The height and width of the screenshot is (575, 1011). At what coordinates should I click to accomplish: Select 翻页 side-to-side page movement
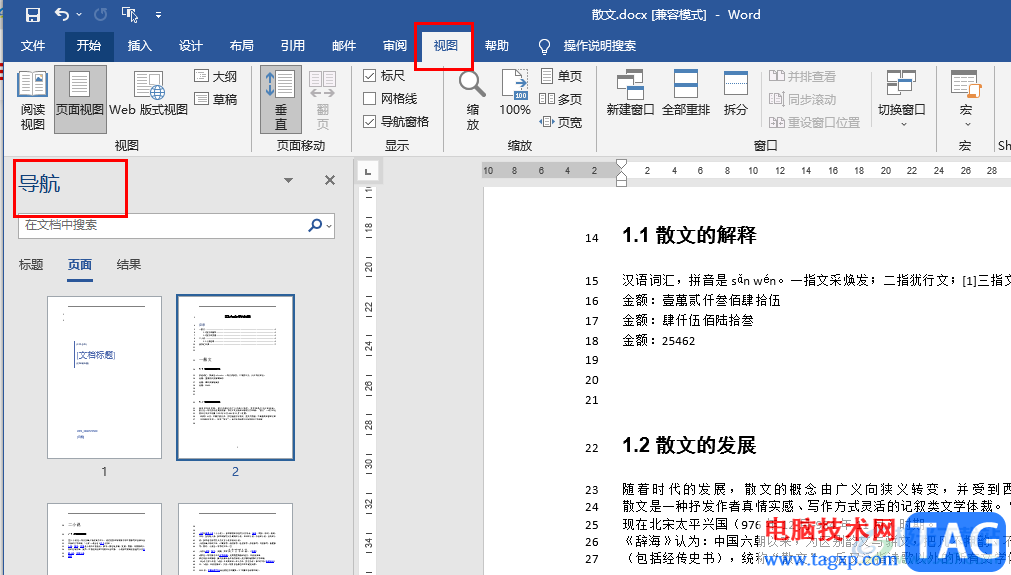tap(323, 101)
